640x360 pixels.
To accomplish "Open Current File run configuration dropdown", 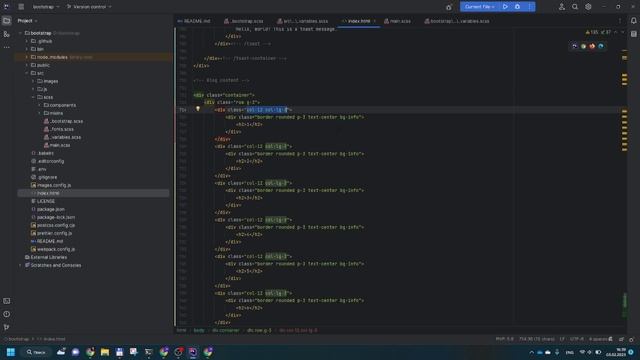I will (480, 7).
